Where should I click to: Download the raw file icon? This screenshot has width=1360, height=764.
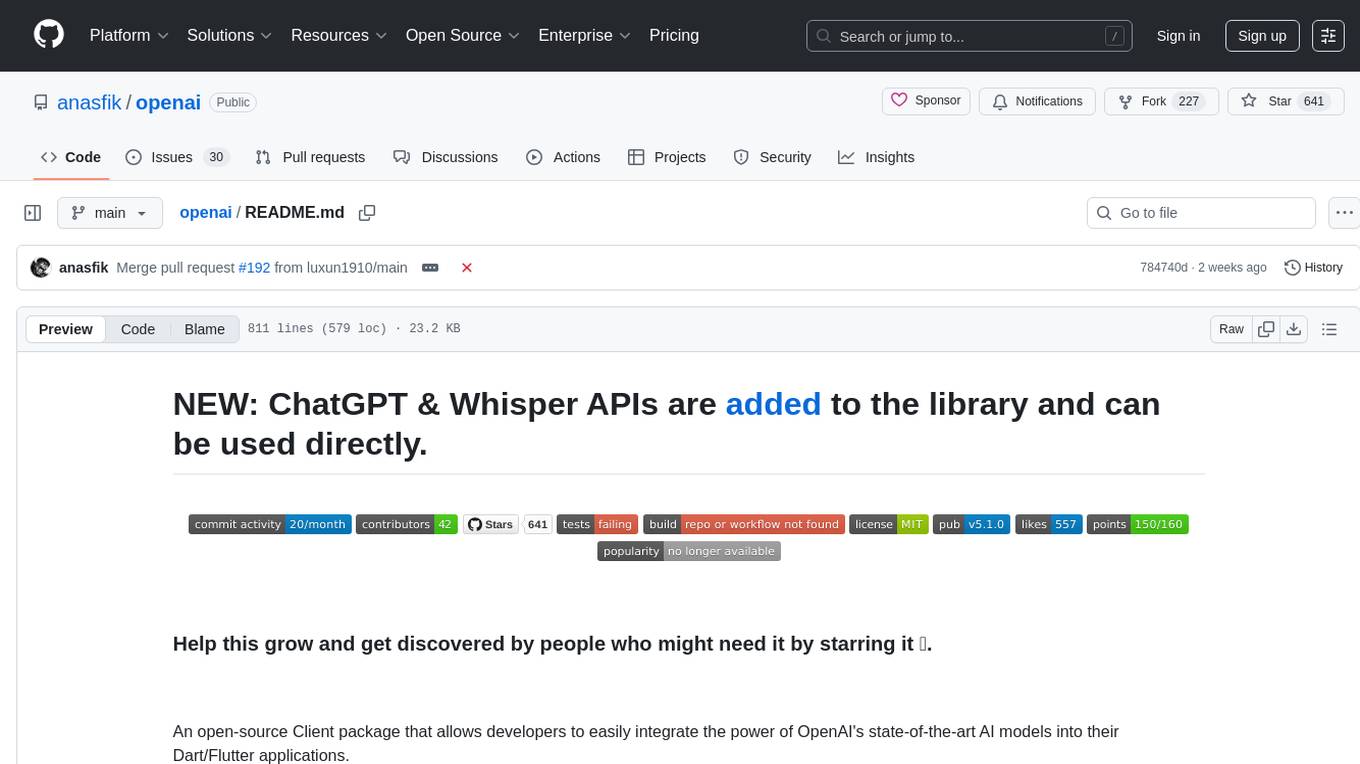(1294, 329)
